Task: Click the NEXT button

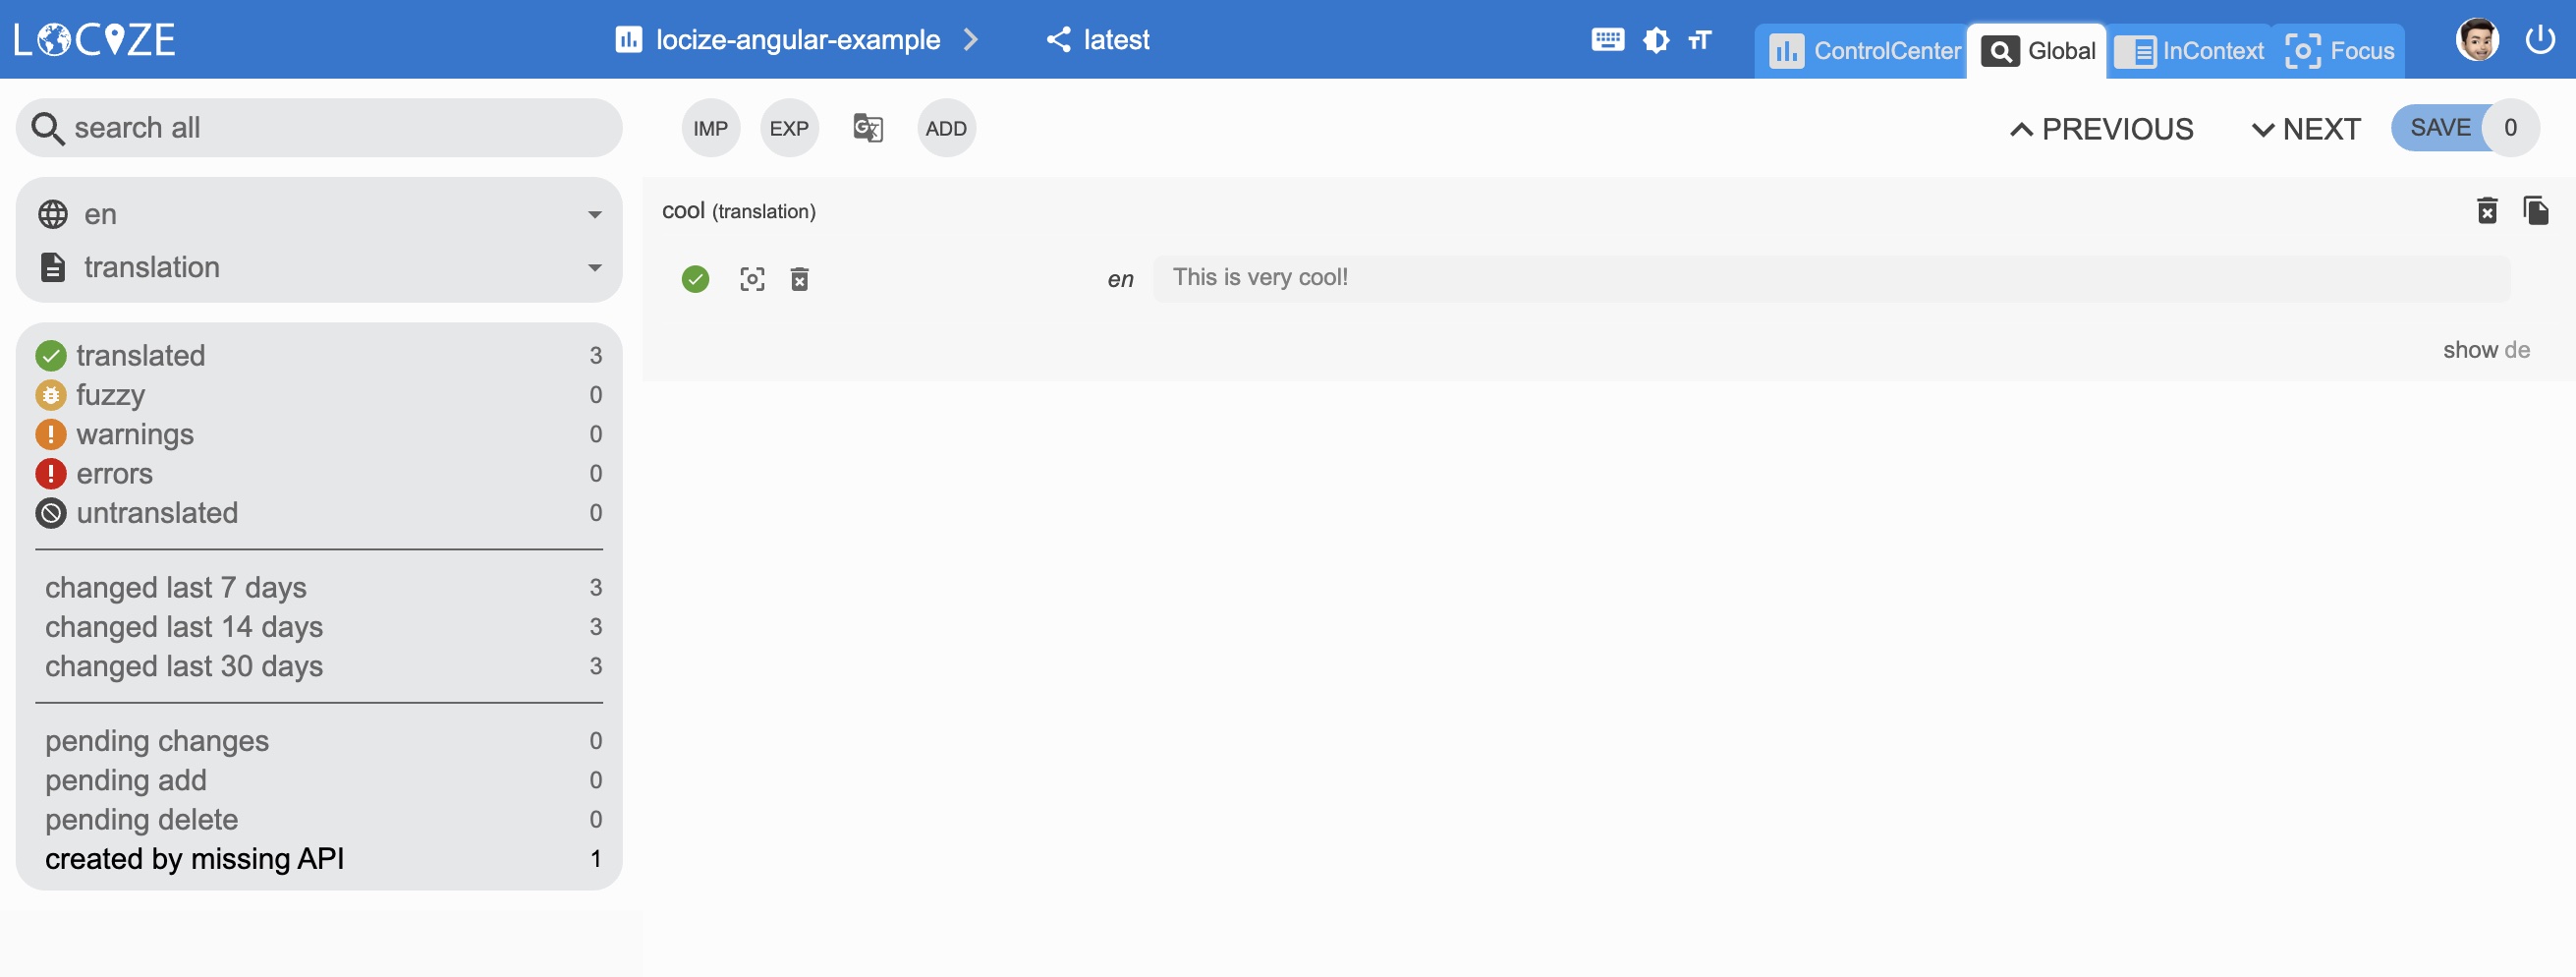Action: point(2305,129)
